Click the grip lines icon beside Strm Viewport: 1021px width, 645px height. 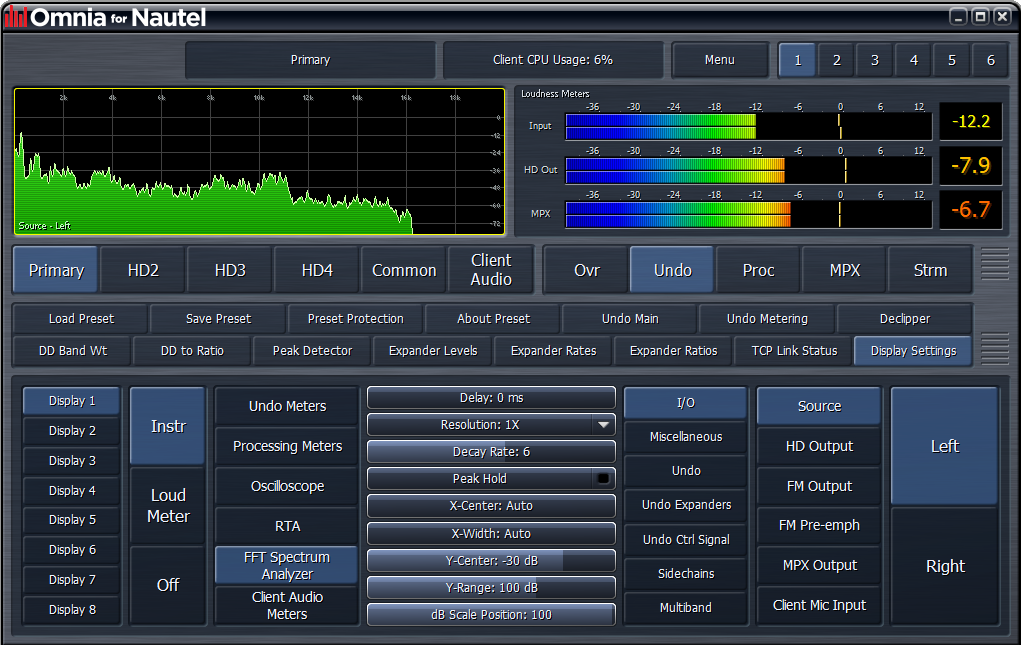coord(994,265)
